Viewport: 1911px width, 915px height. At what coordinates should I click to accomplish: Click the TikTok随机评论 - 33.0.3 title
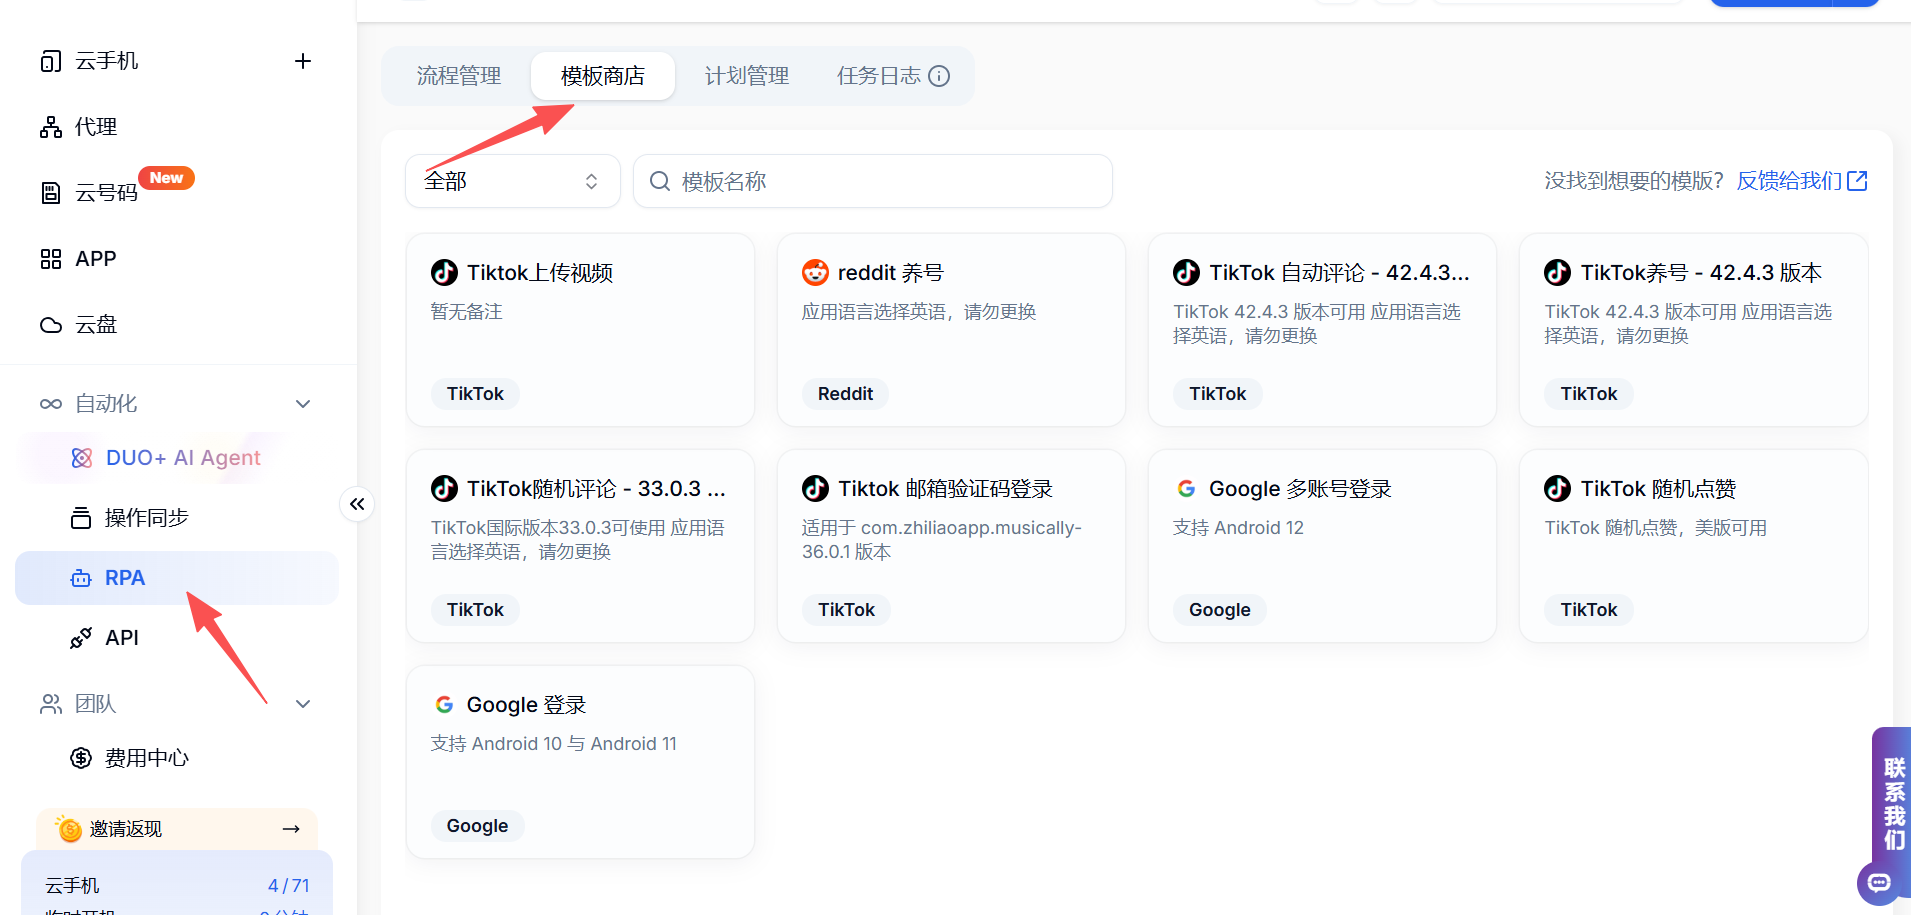click(x=596, y=488)
